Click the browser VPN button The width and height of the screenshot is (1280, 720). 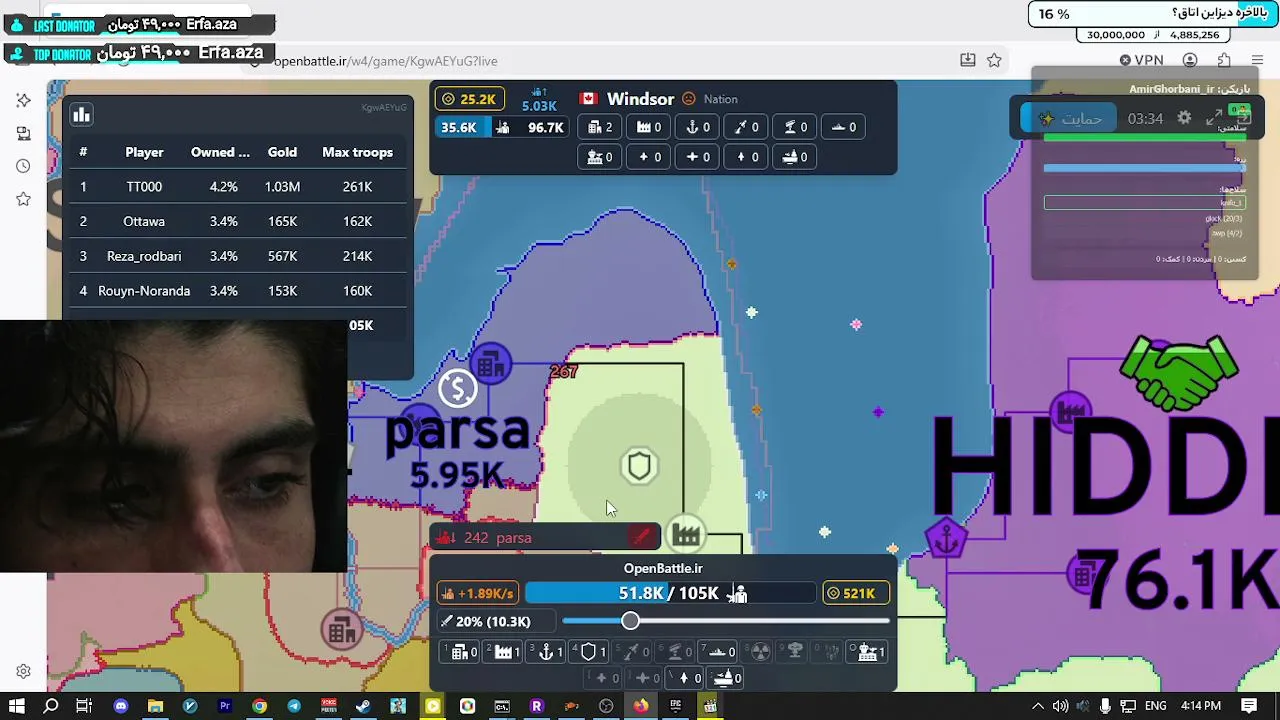tap(1141, 61)
